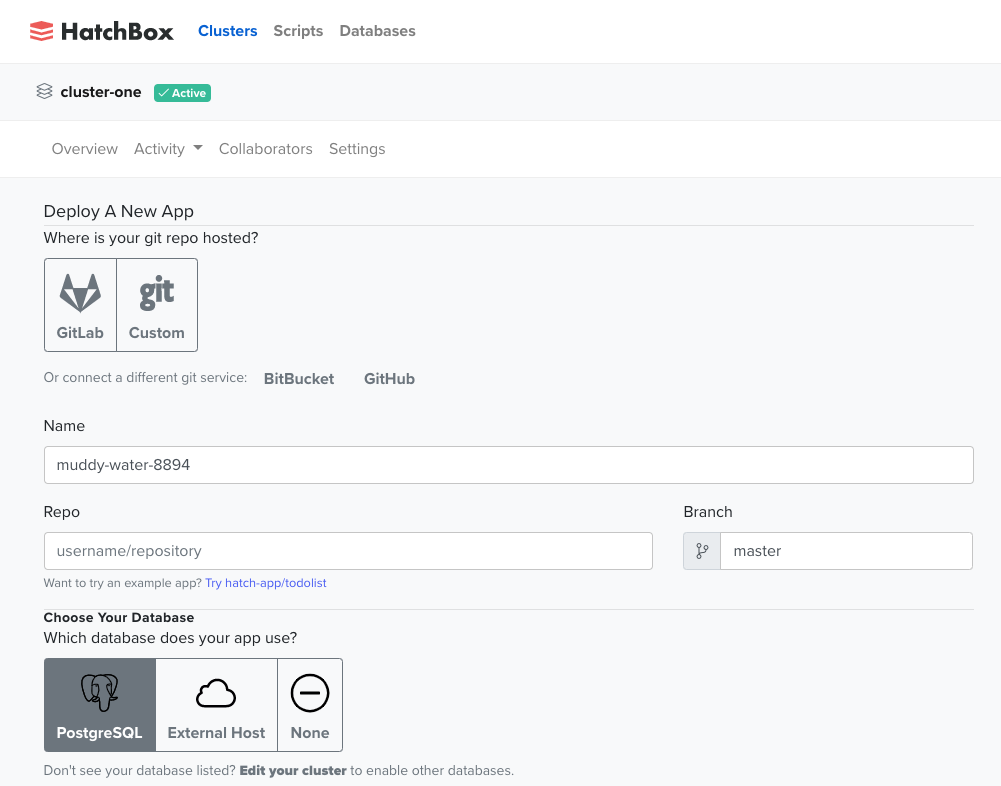Go to the cluster Overview tab
Viewport: 1001px width, 786px height.
coord(85,149)
